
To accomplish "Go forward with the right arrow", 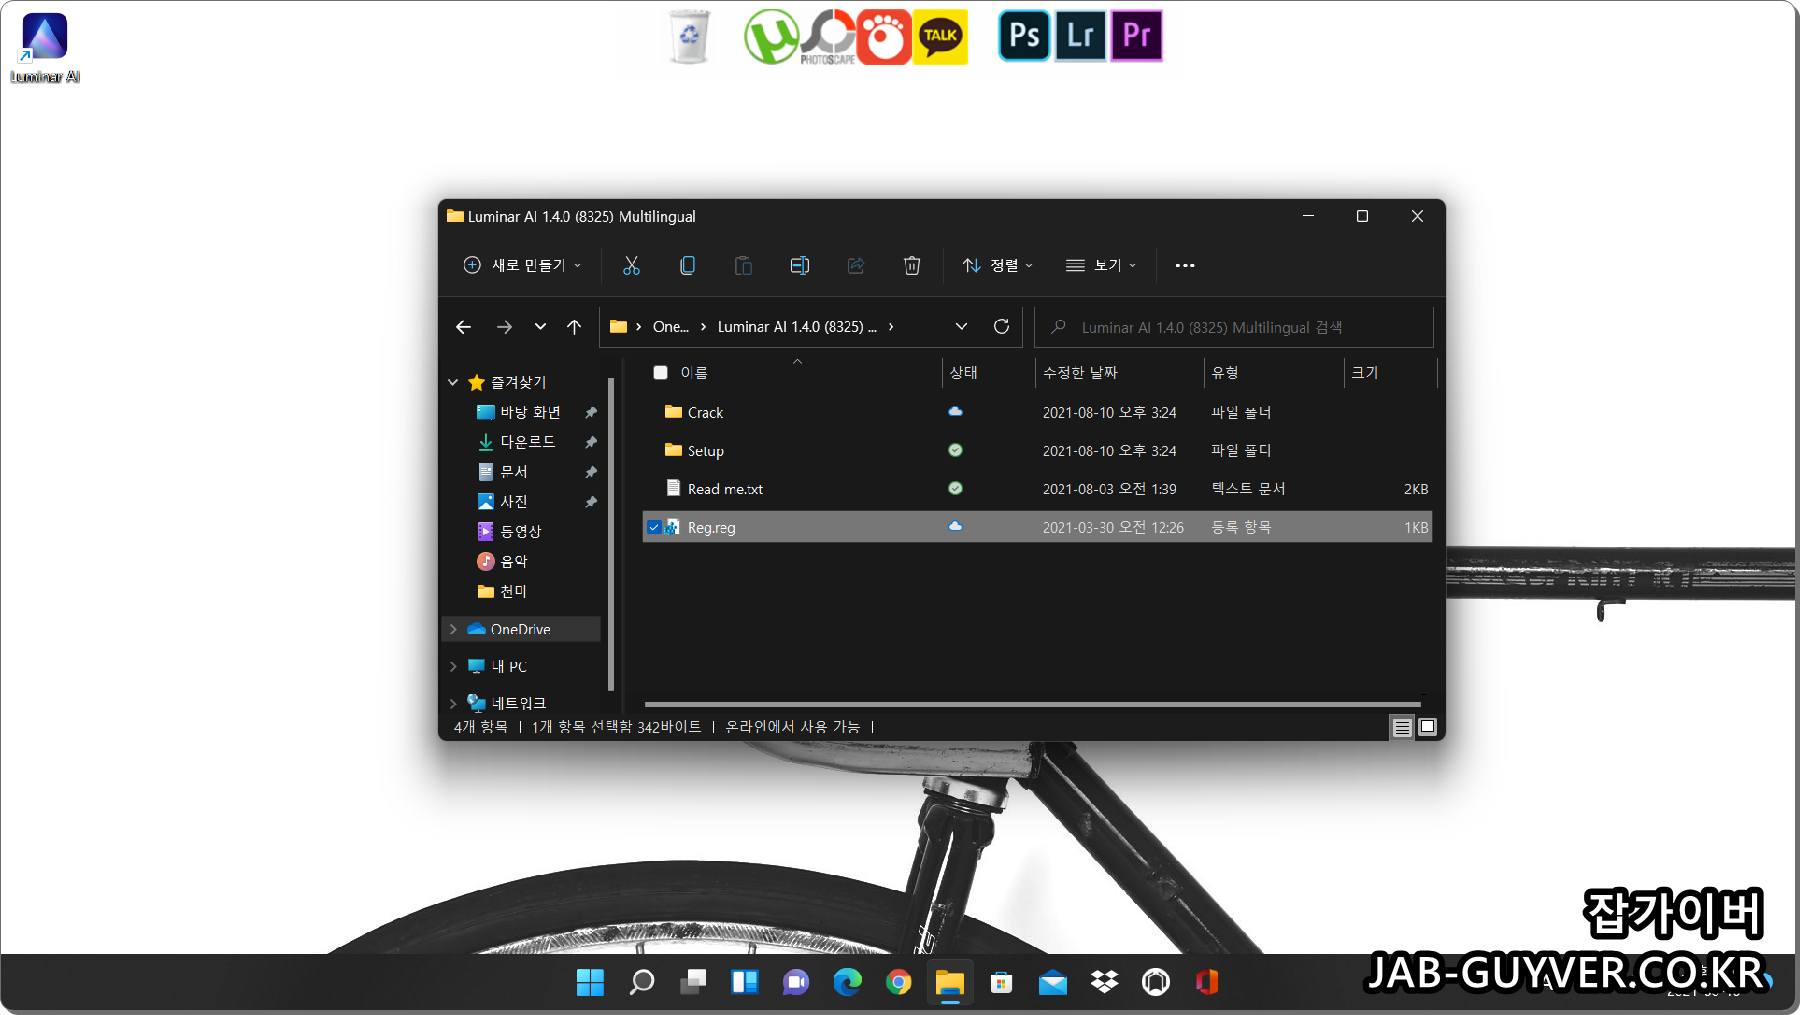I will pyautogui.click(x=504, y=327).
